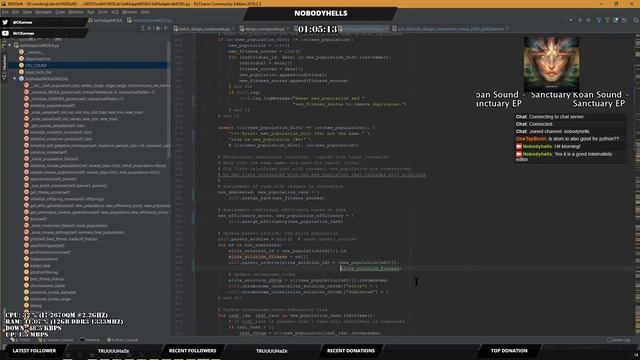
Task: Collapse the SelfAdaptiveMOEA.py tree node
Action: (x=10, y=45)
